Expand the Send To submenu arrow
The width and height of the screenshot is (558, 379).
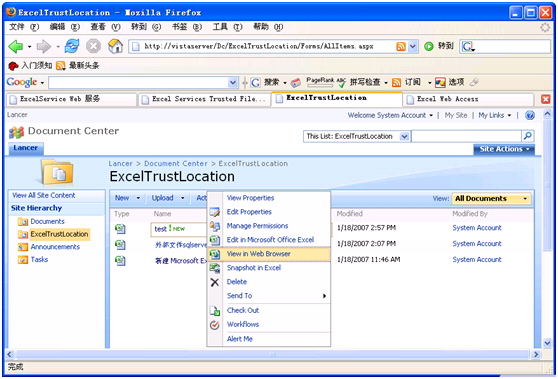(324, 296)
